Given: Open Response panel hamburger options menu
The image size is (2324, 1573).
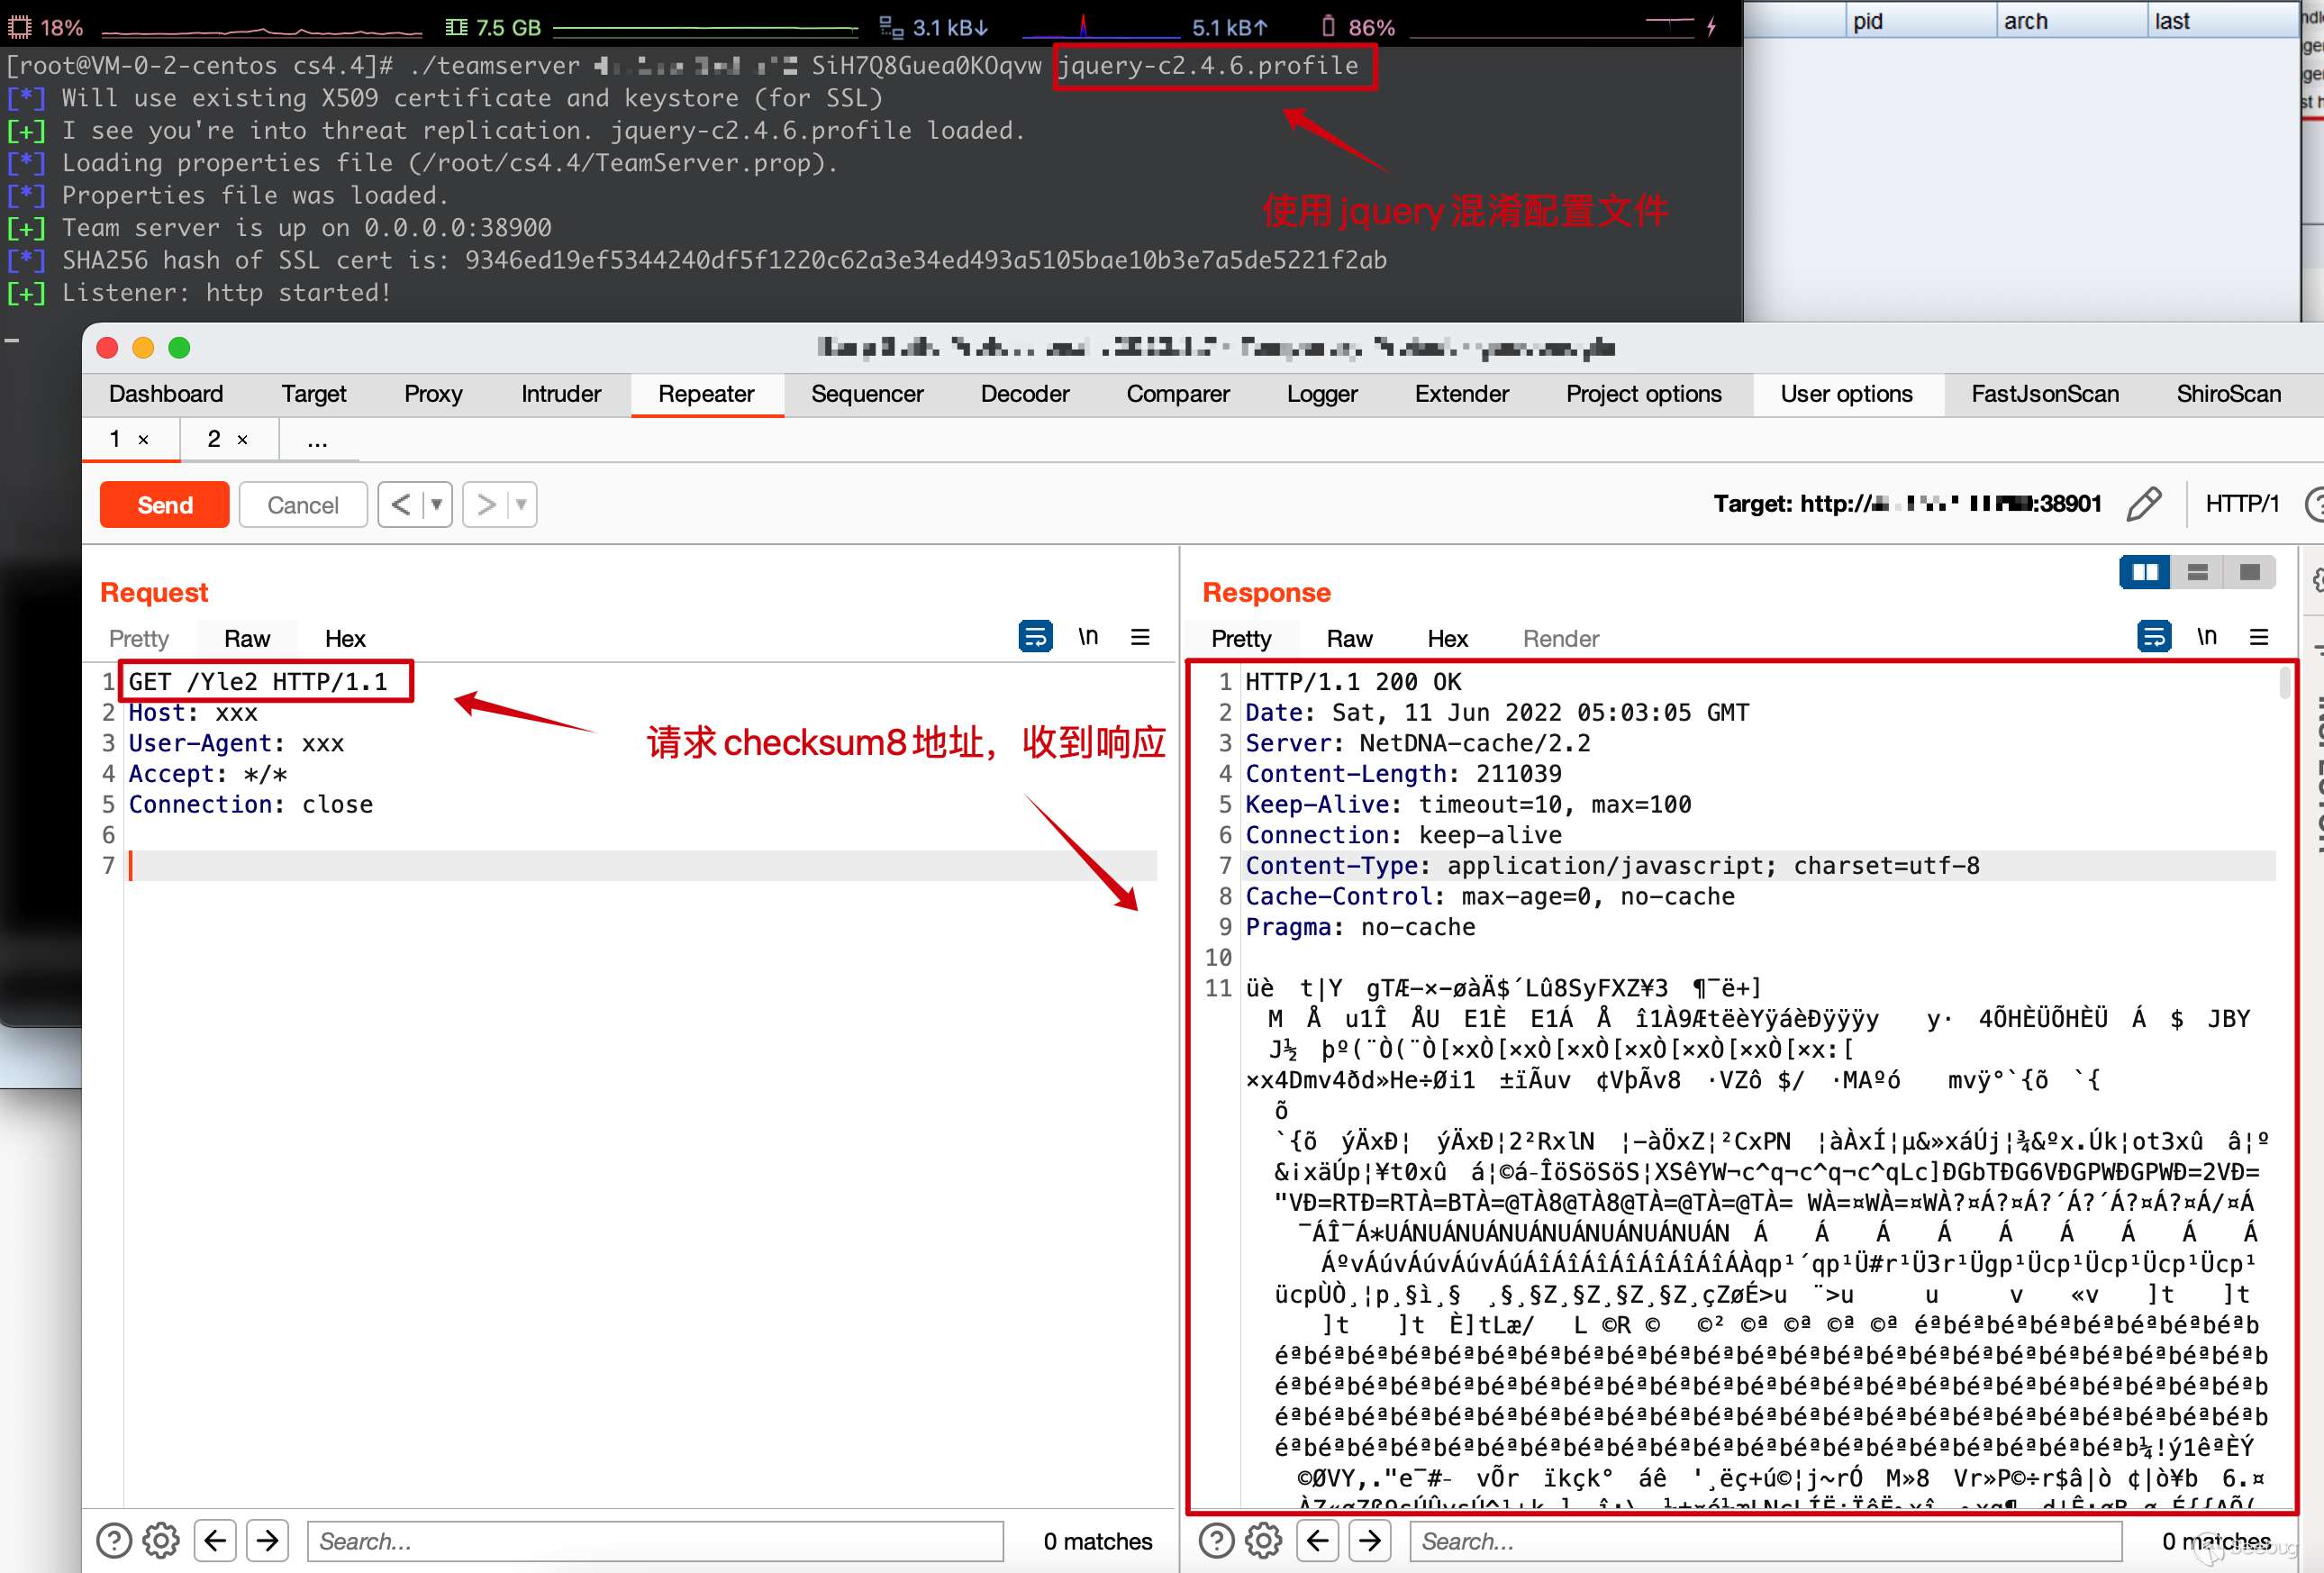Looking at the screenshot, I should point(2258,637).
